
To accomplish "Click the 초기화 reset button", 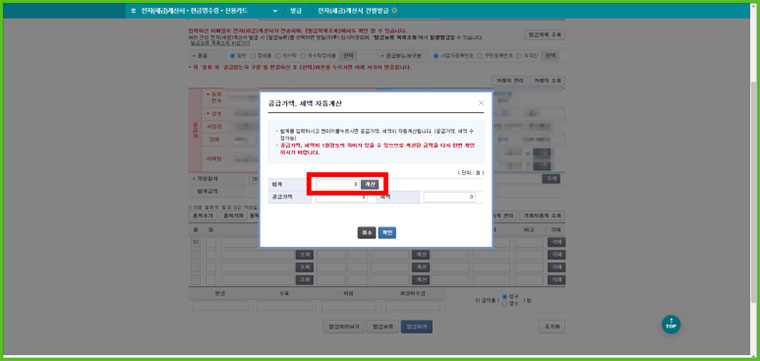I will tap(552, 327).
